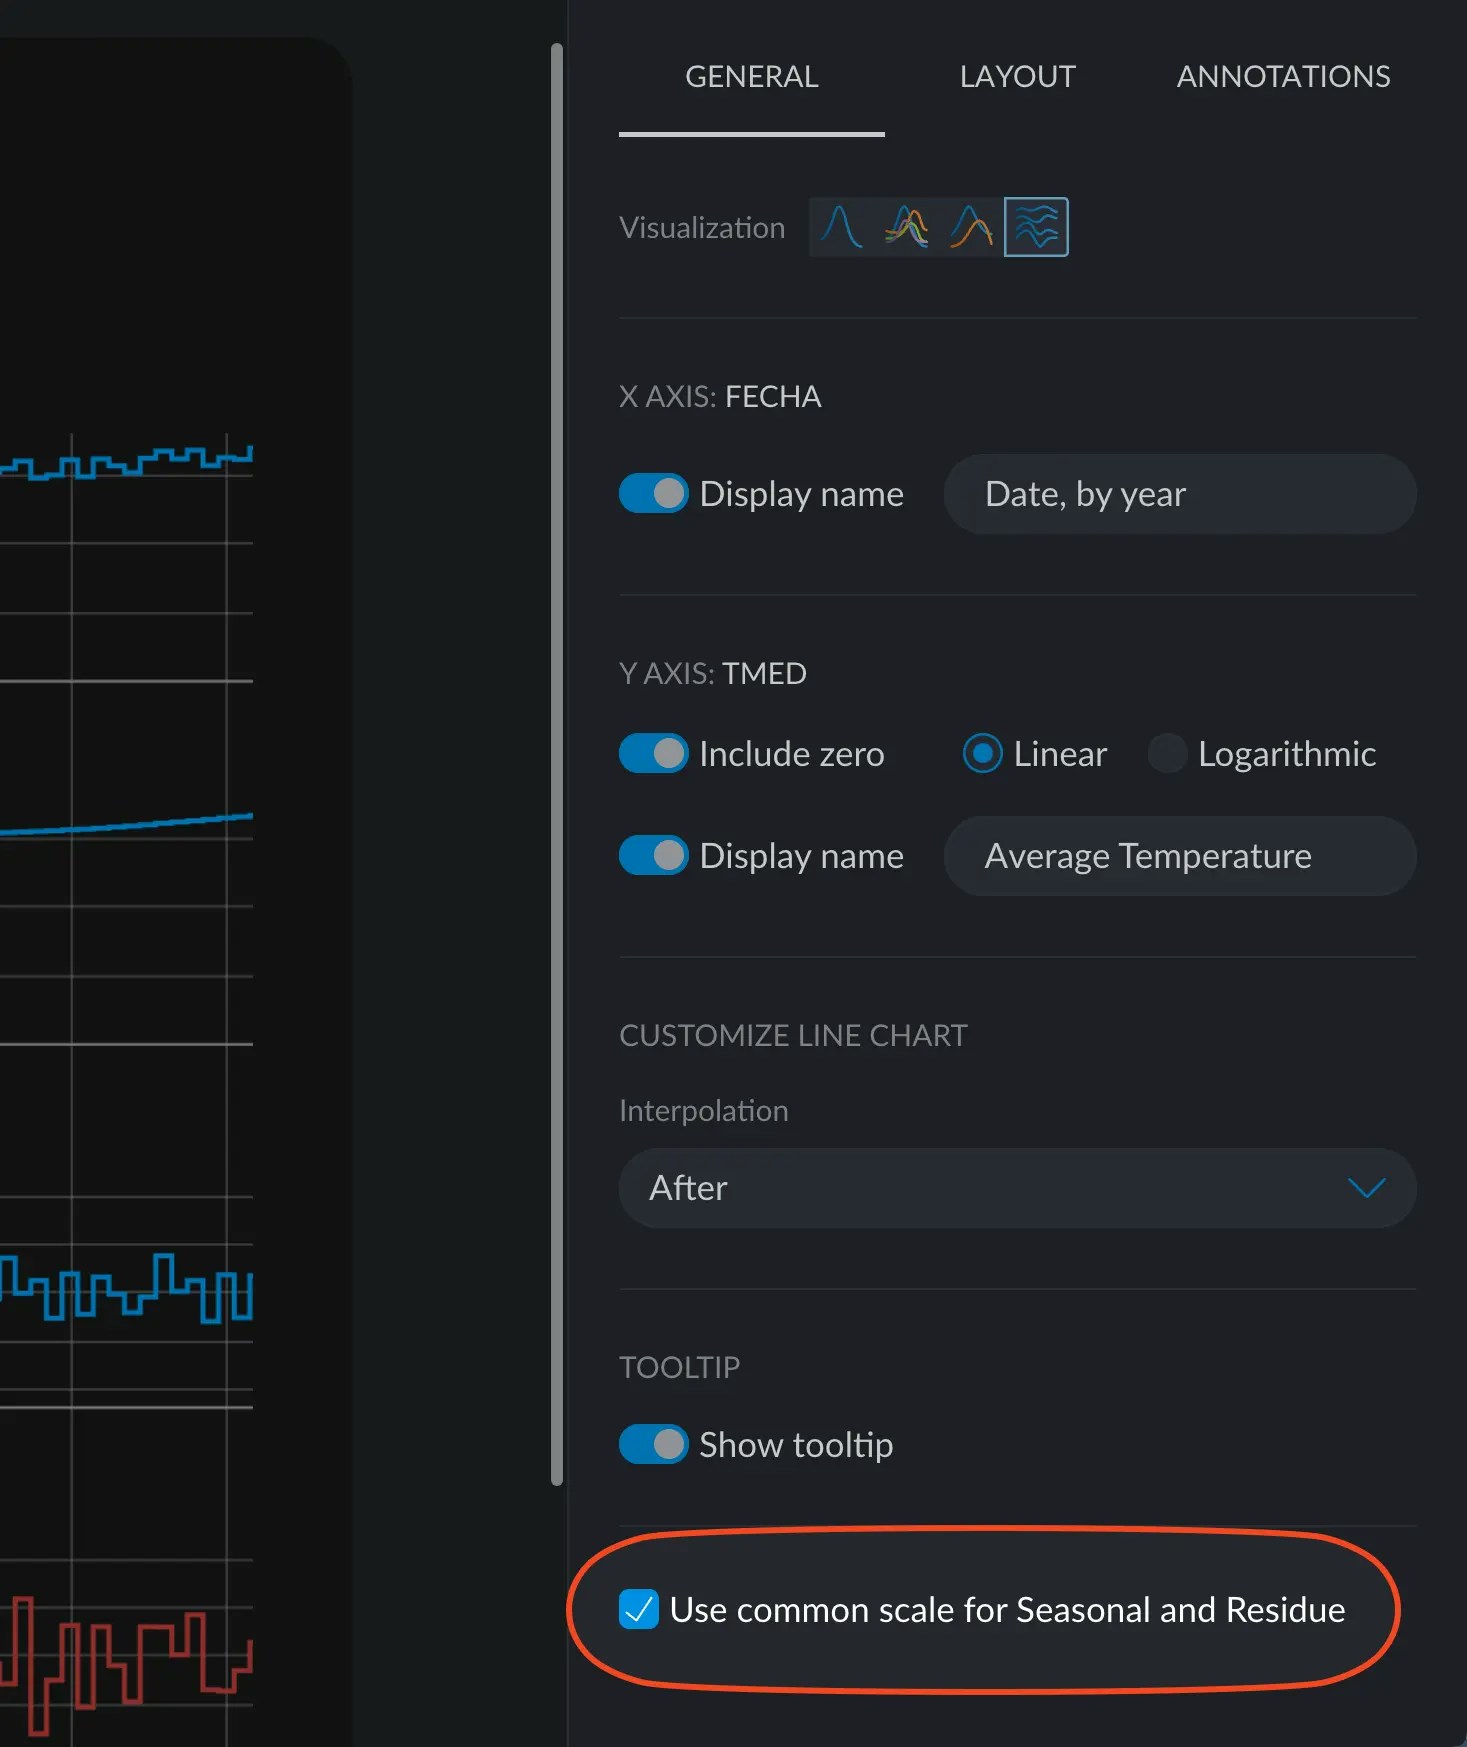
Task: Select the multi-colored lines visualization icon
Action: point(906,227)
